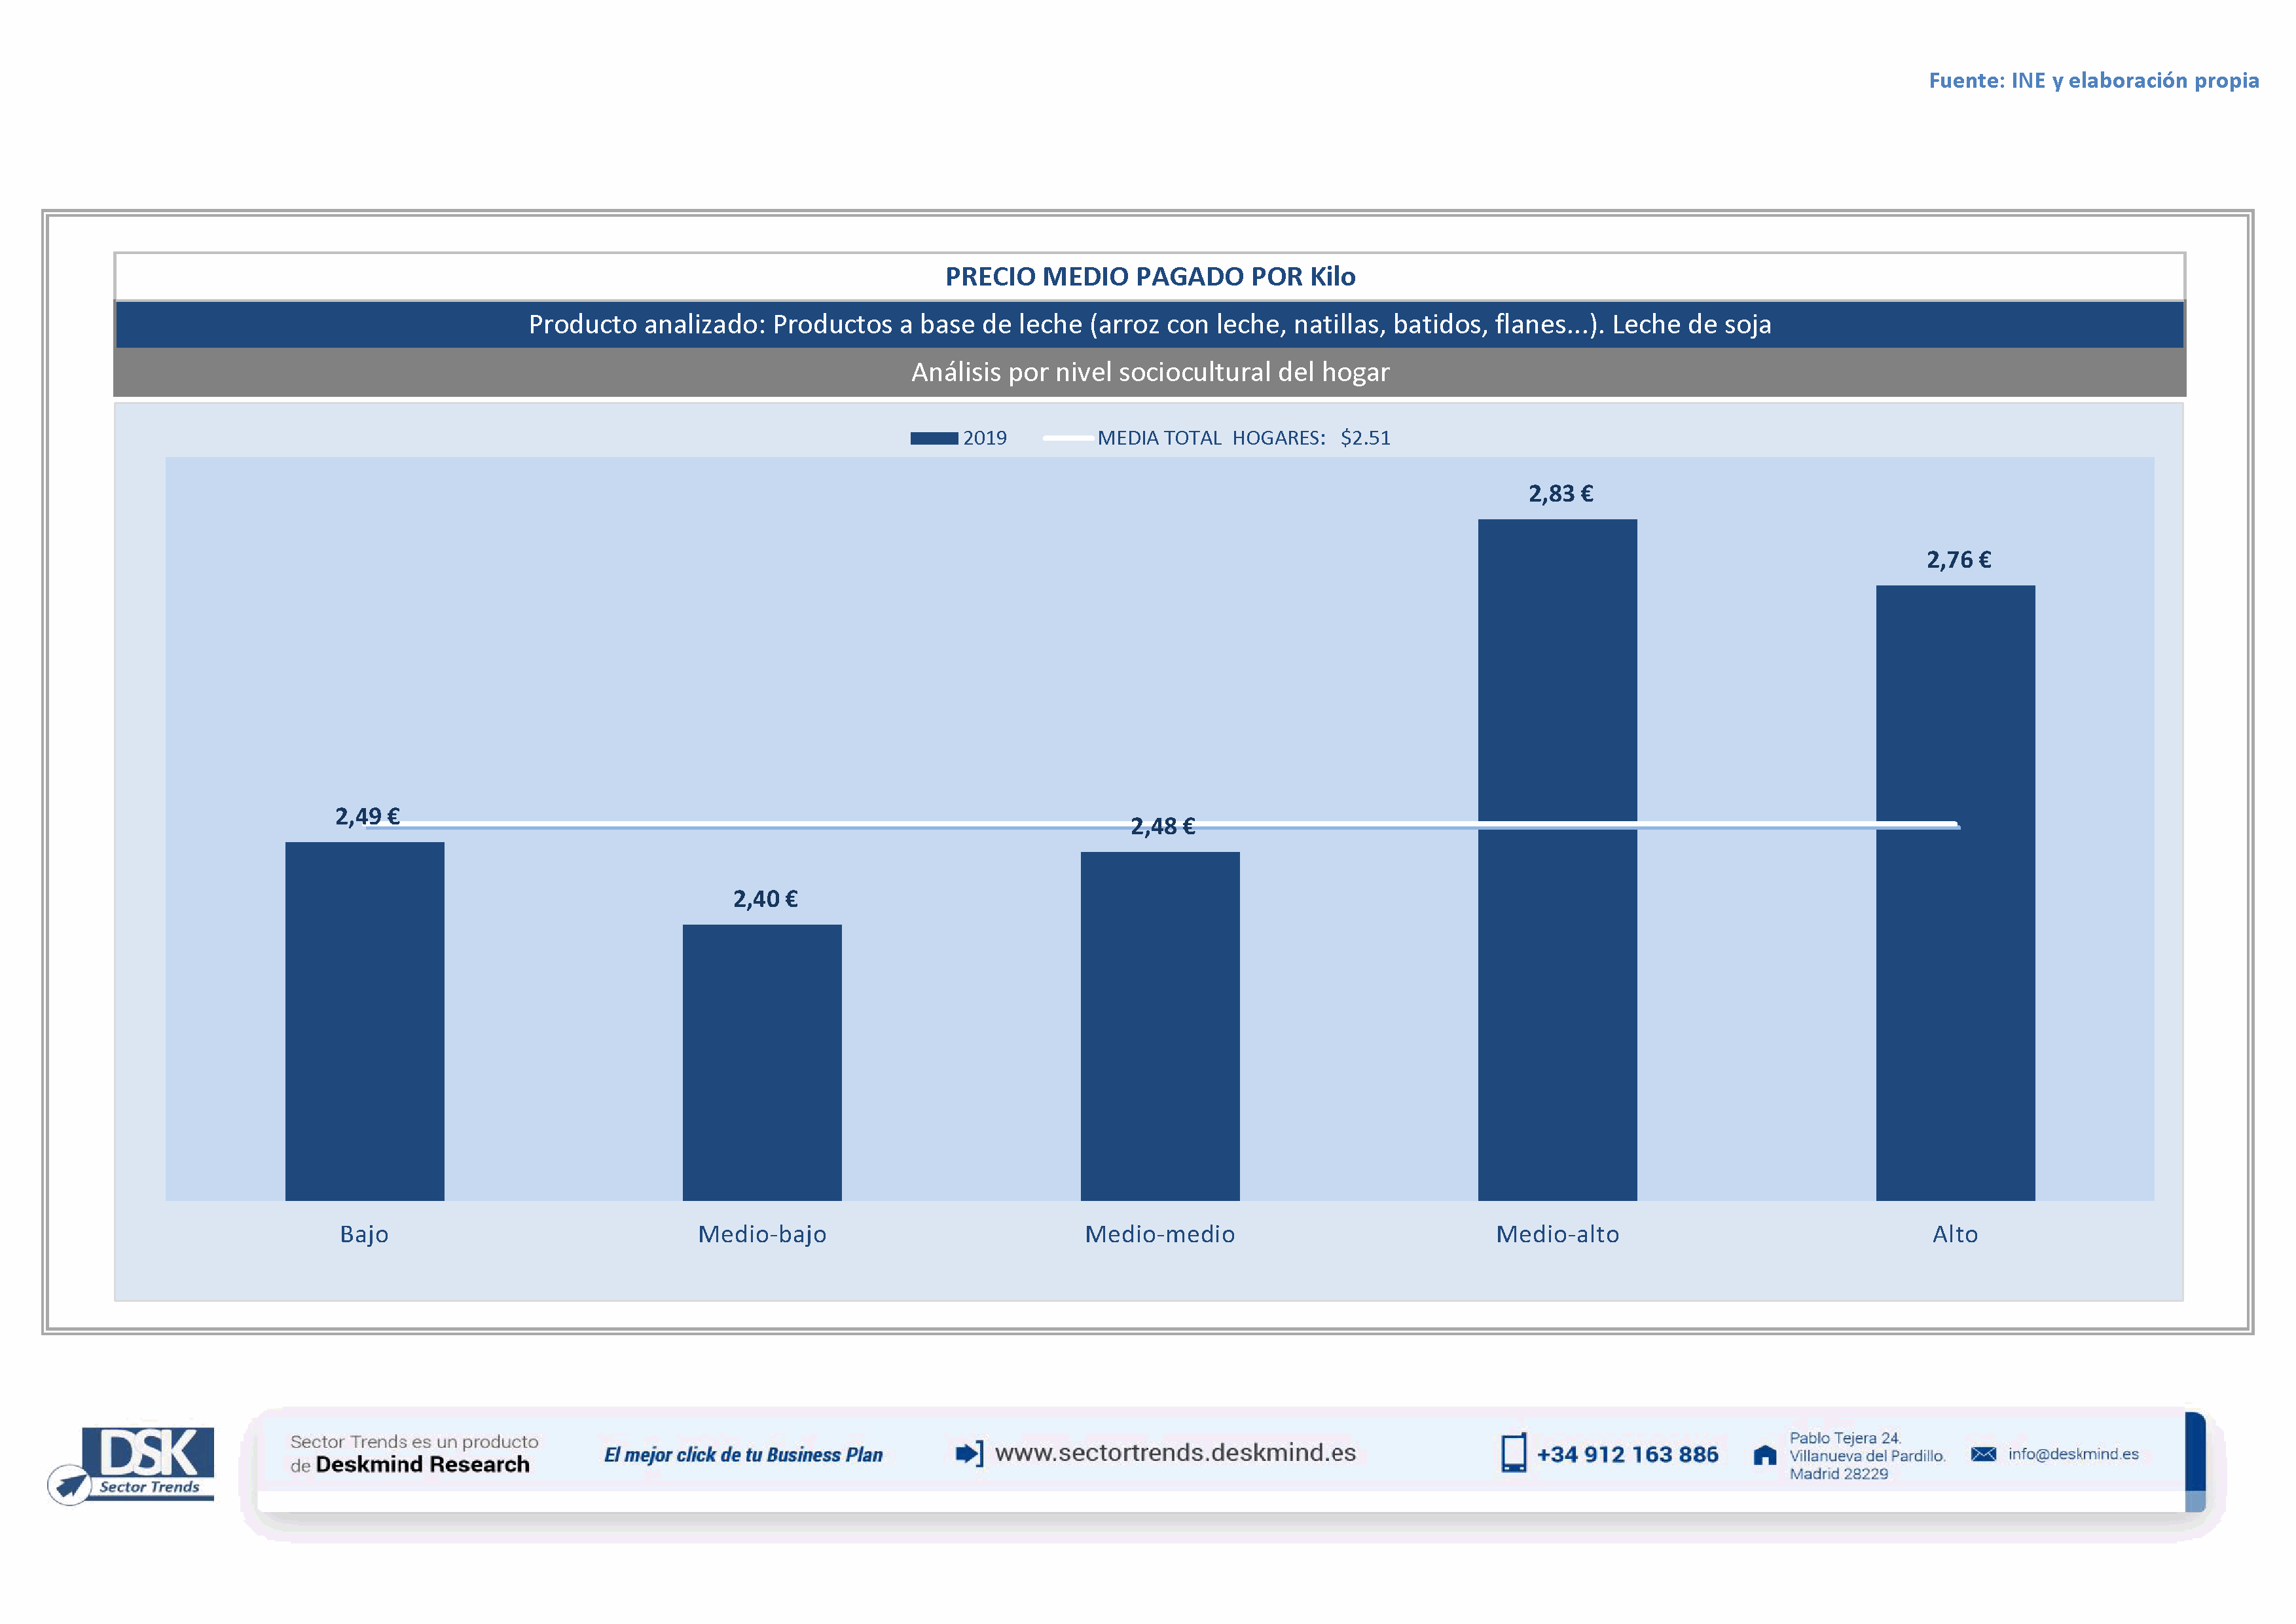Image resolution: width=2296 pixels, height=1624 pixels.
Task: Click the dark blue 2019 legend swatch
Action: click(x=933, y=438)
